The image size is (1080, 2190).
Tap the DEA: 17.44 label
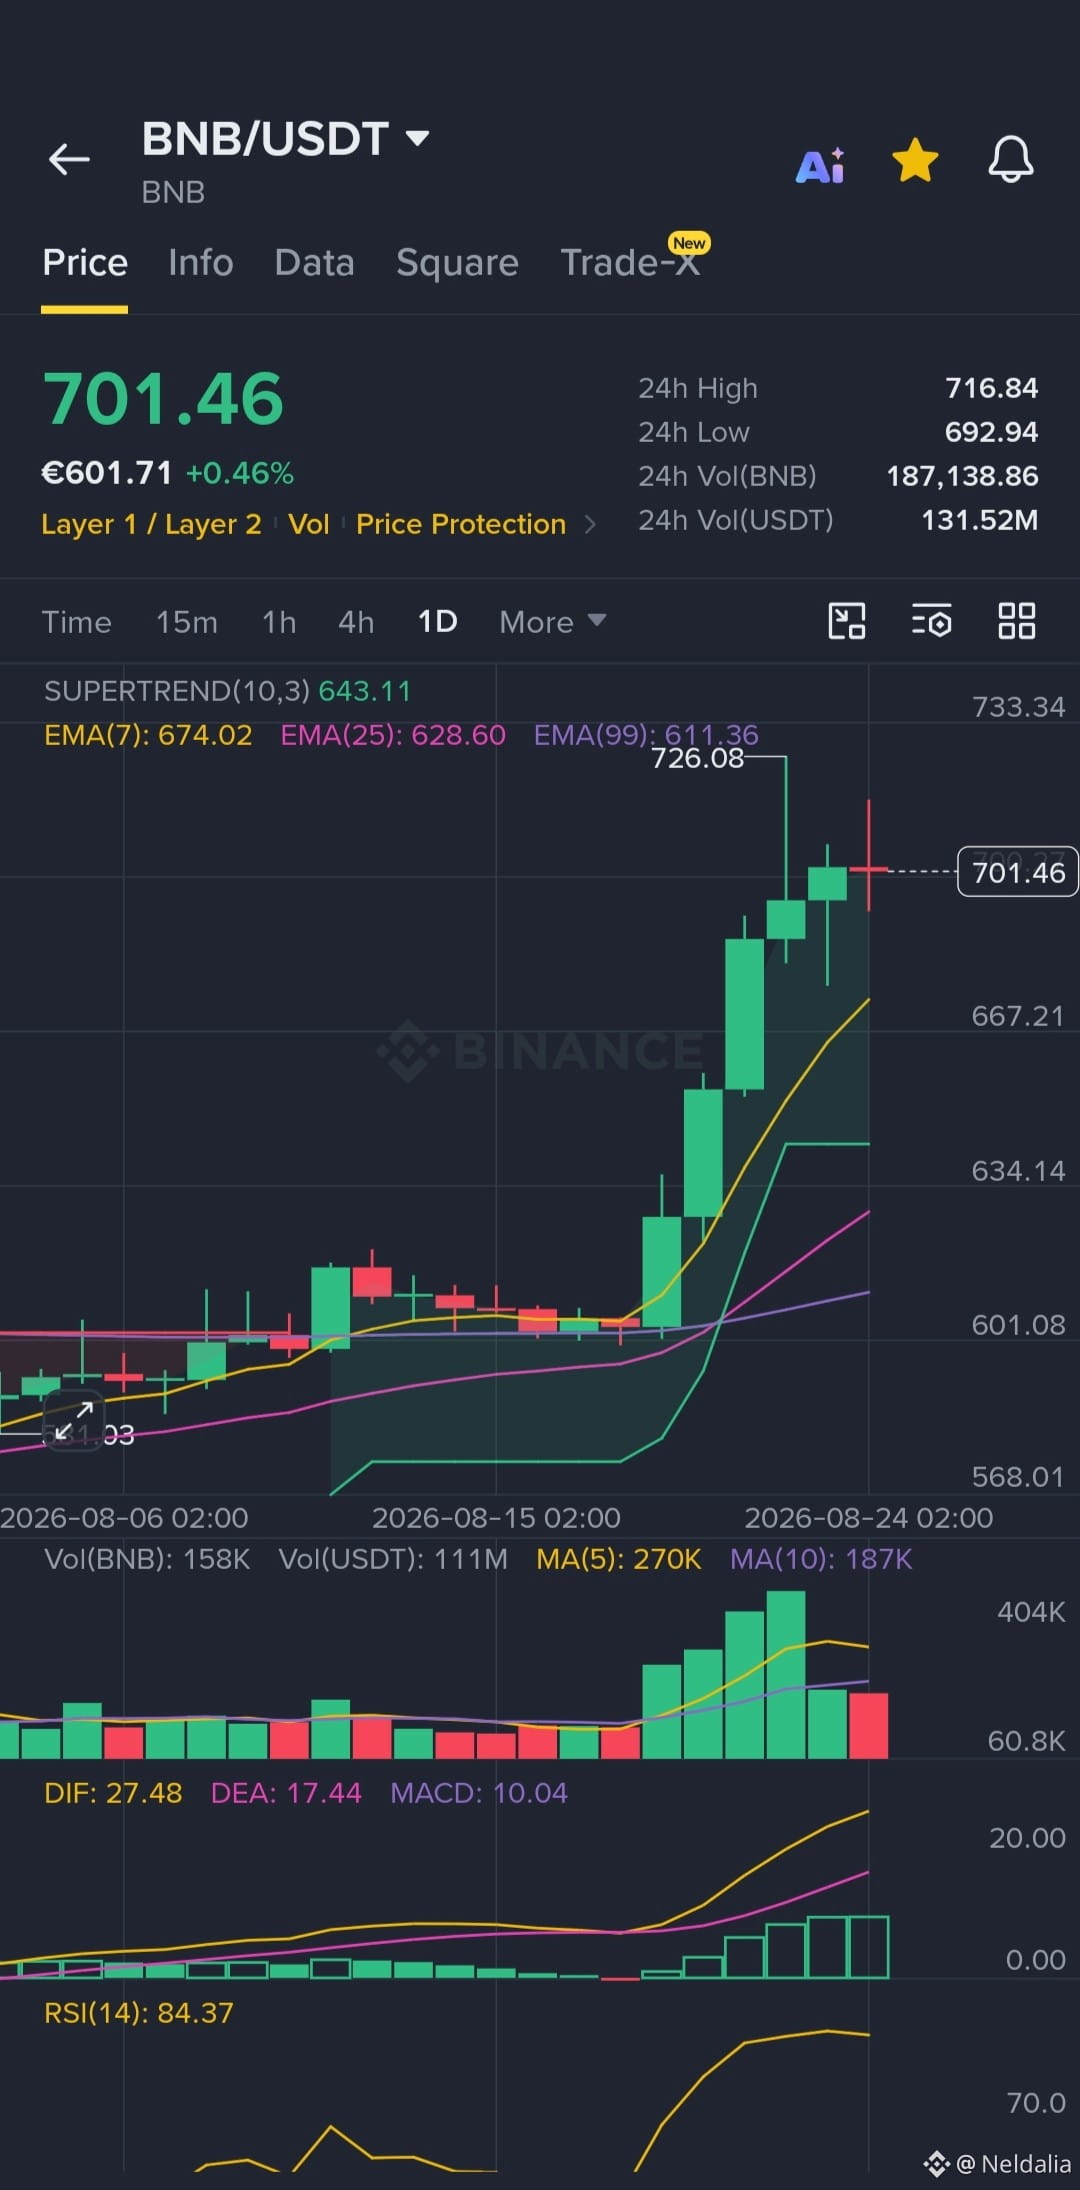(286, 1793)
